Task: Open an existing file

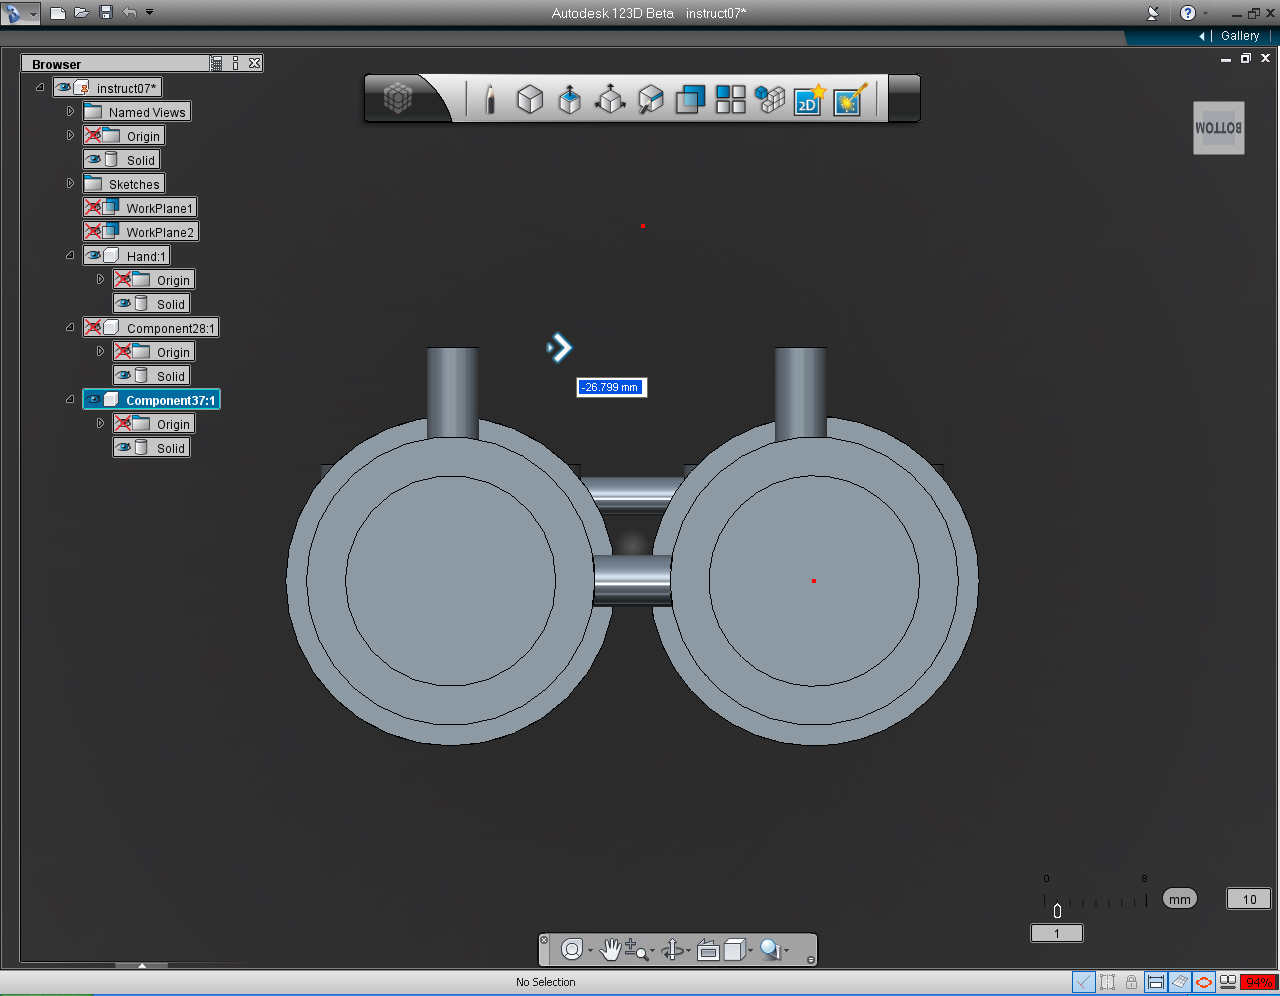Action: coord(81,13)
